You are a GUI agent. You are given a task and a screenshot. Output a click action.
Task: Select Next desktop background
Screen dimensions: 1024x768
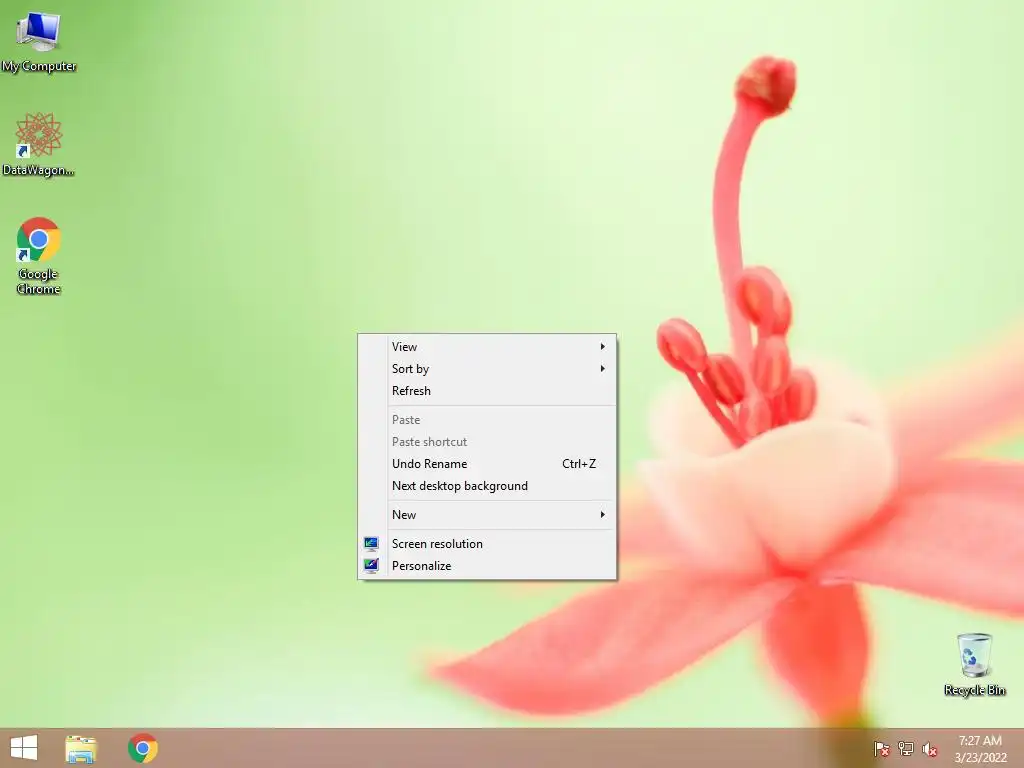pyautogui.click(x=487, y=487)
